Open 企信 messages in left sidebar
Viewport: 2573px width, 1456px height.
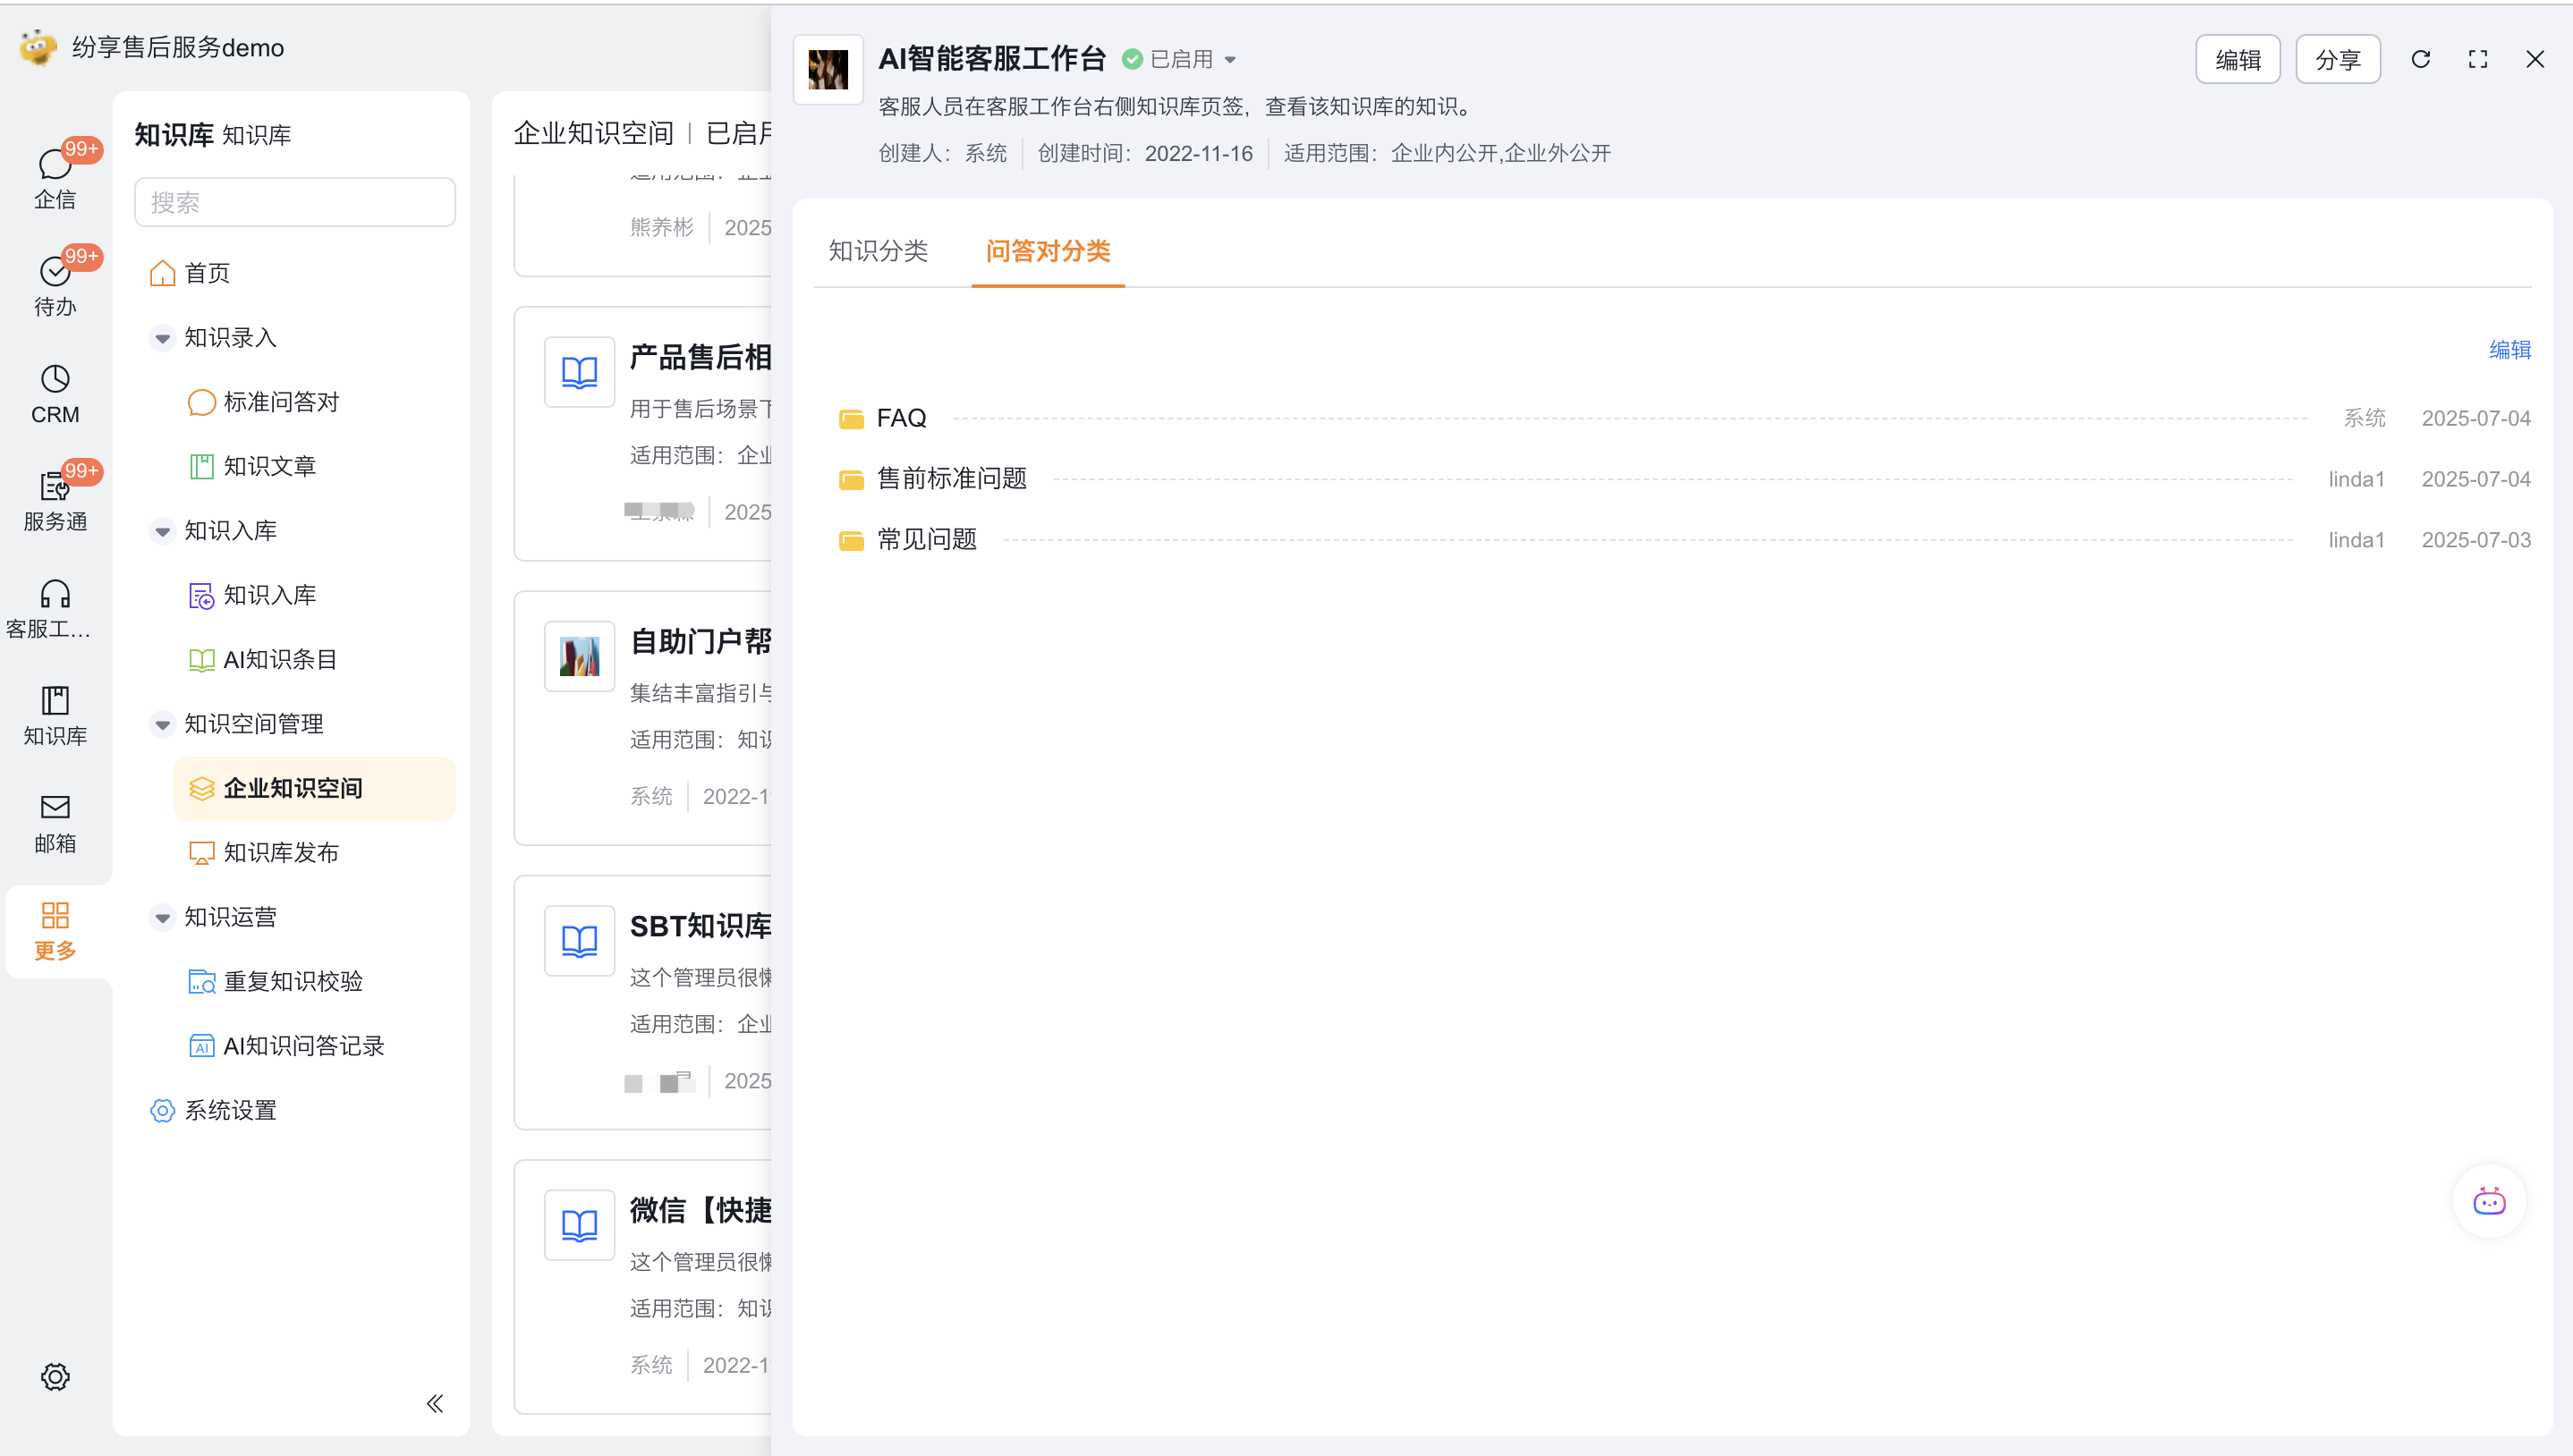point(55,178)
